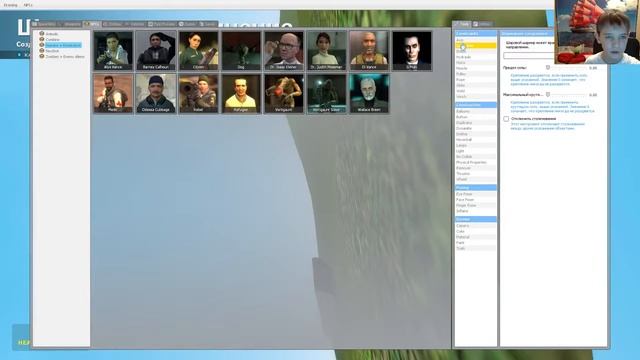Spawn the Vortigaunt NPC

coord(284,93)
